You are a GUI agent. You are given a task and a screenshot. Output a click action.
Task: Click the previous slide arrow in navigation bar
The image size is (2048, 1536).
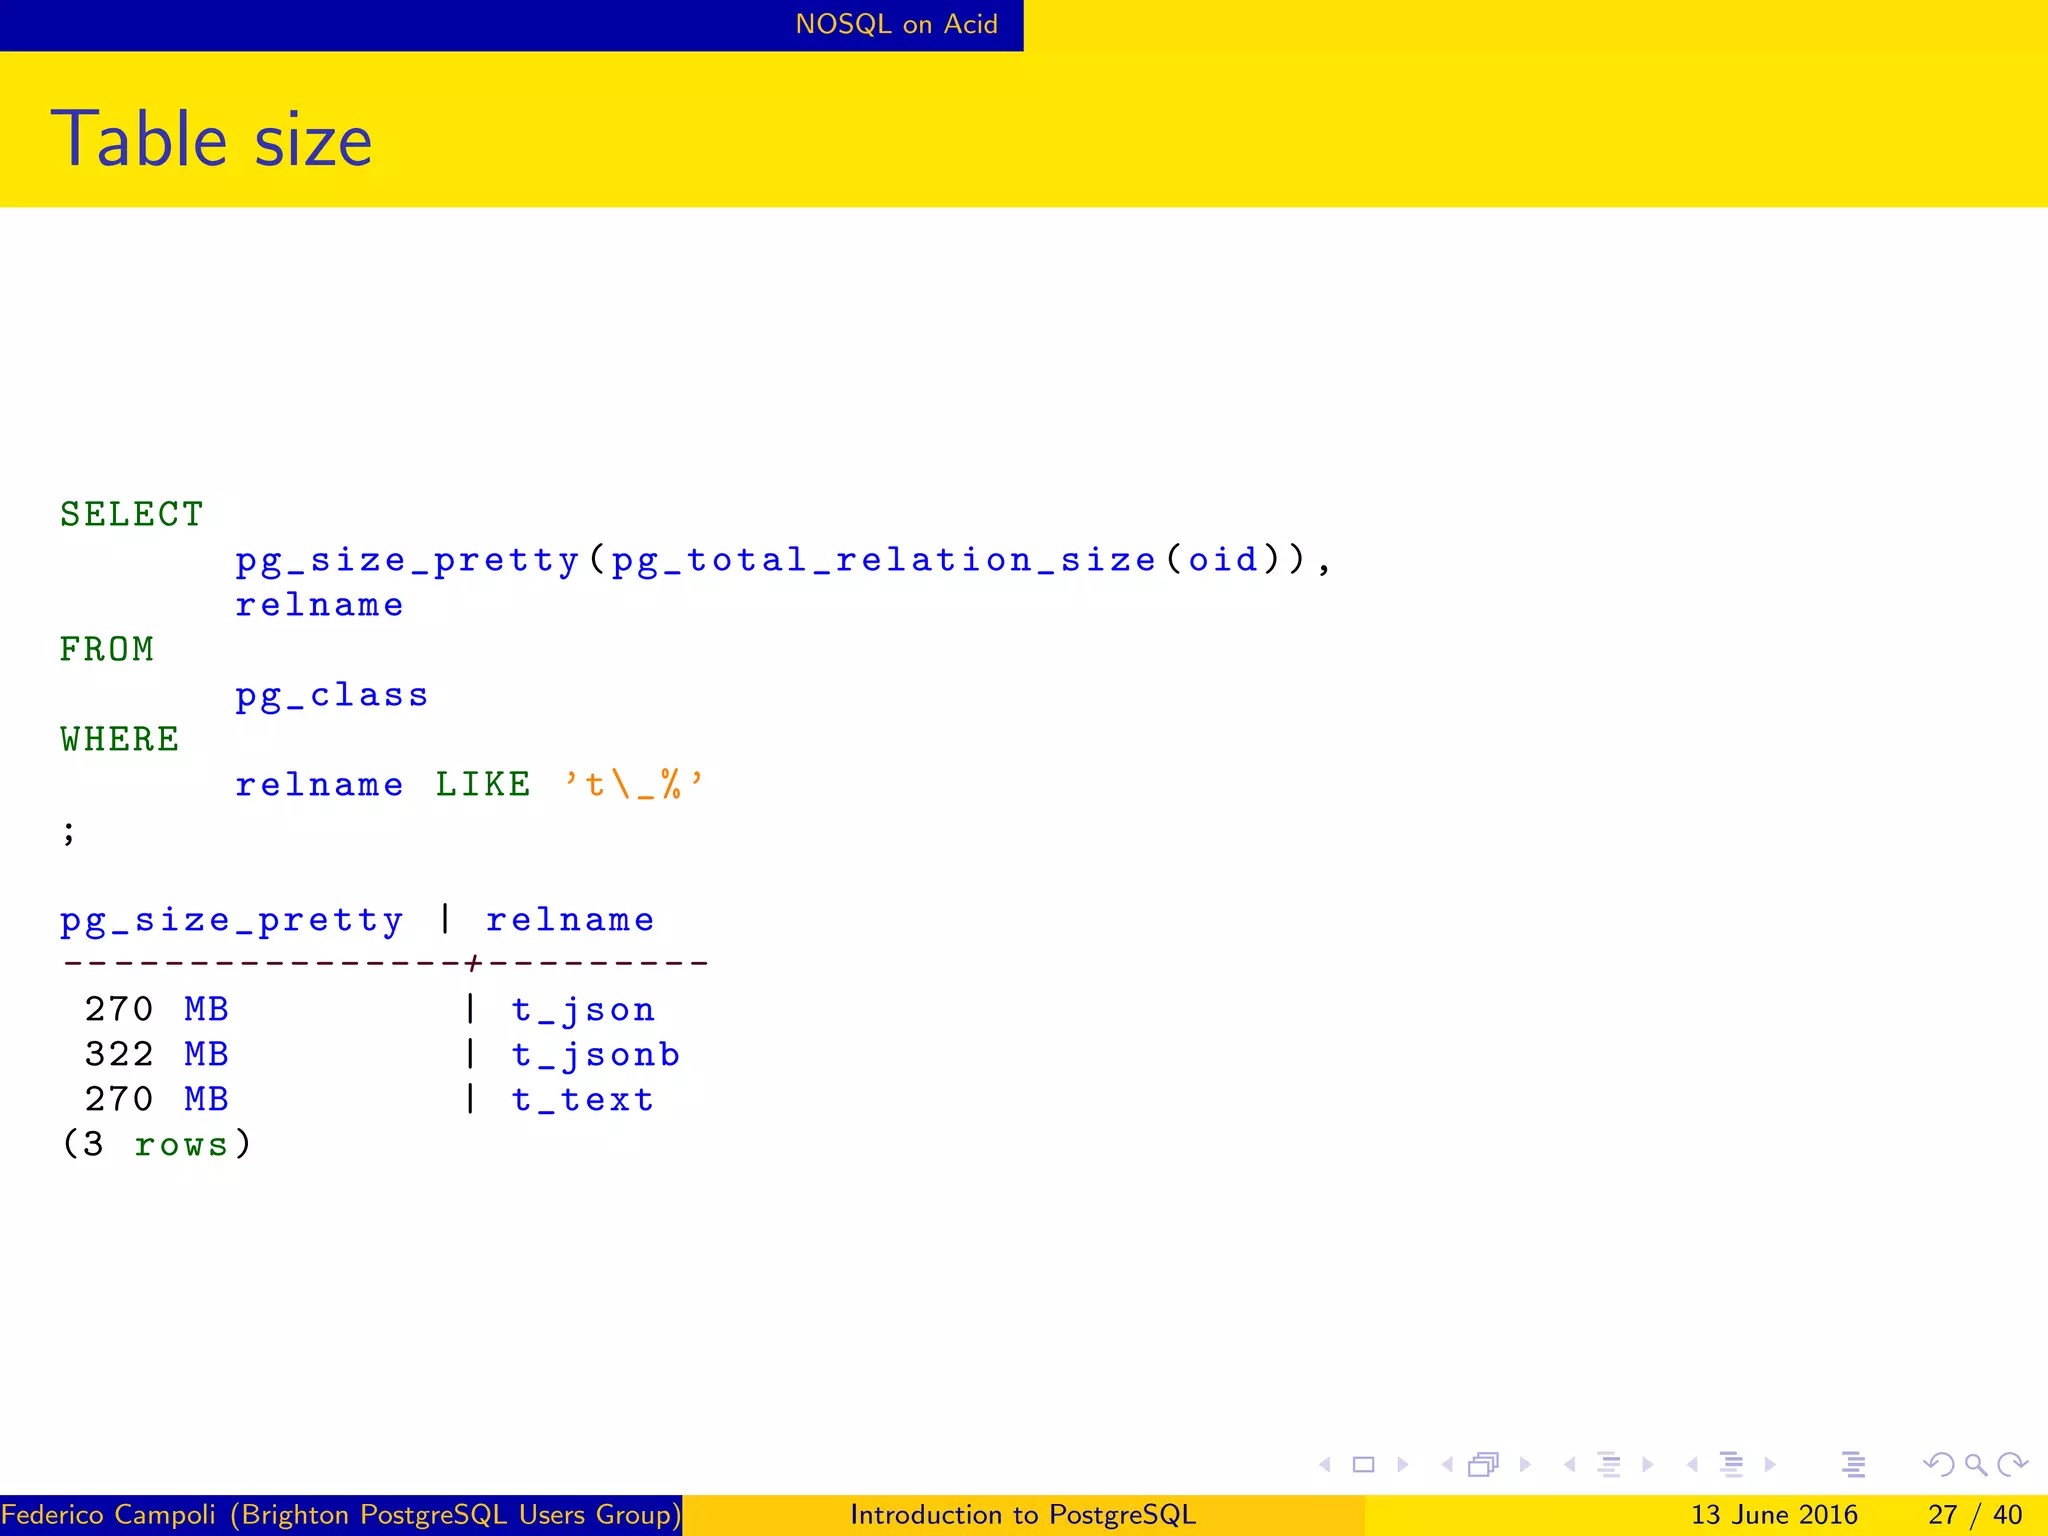(x=1325, y=1465)
